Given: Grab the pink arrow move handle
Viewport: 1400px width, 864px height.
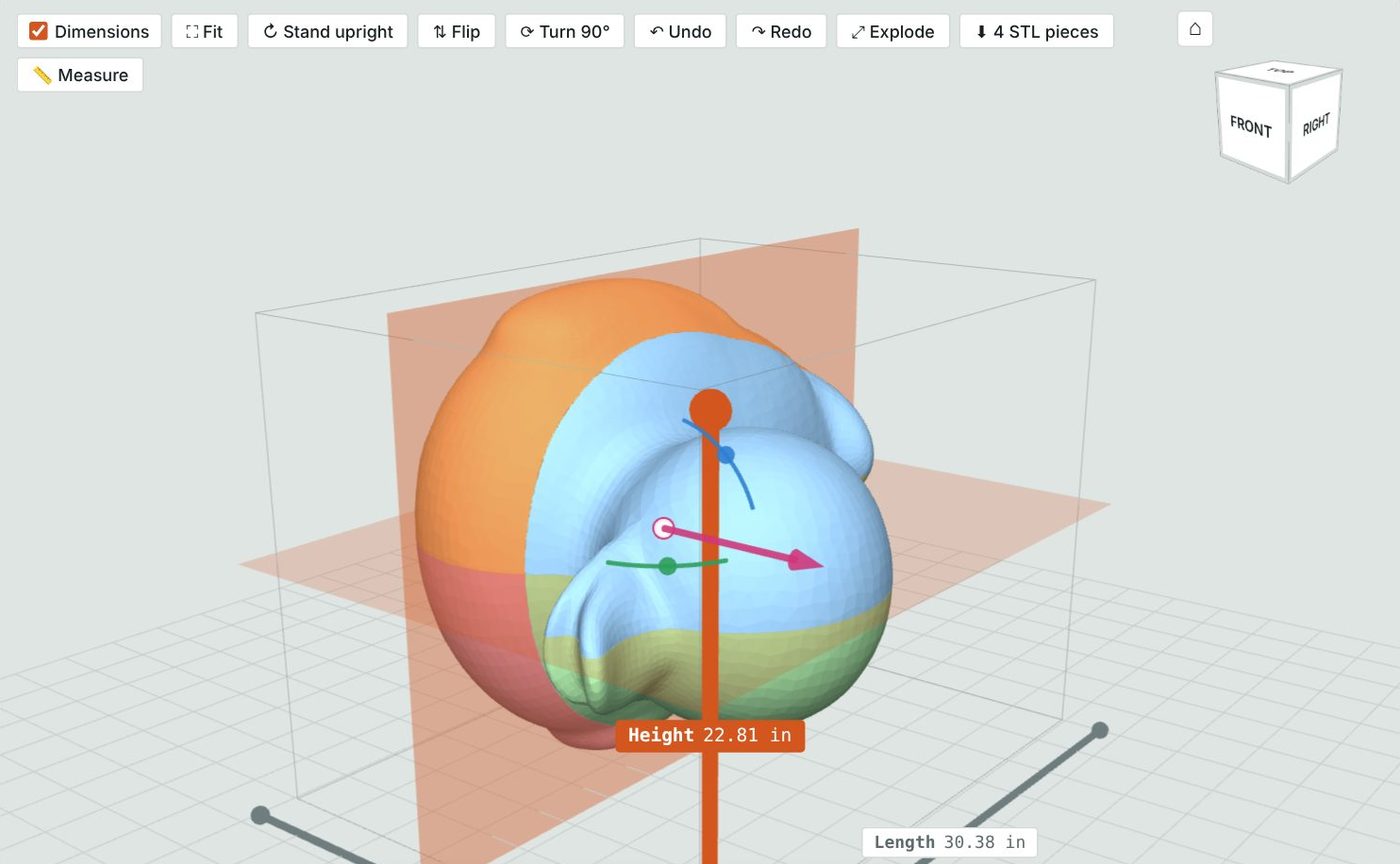Looking at the screenshot, I should (x=805, y=560).
